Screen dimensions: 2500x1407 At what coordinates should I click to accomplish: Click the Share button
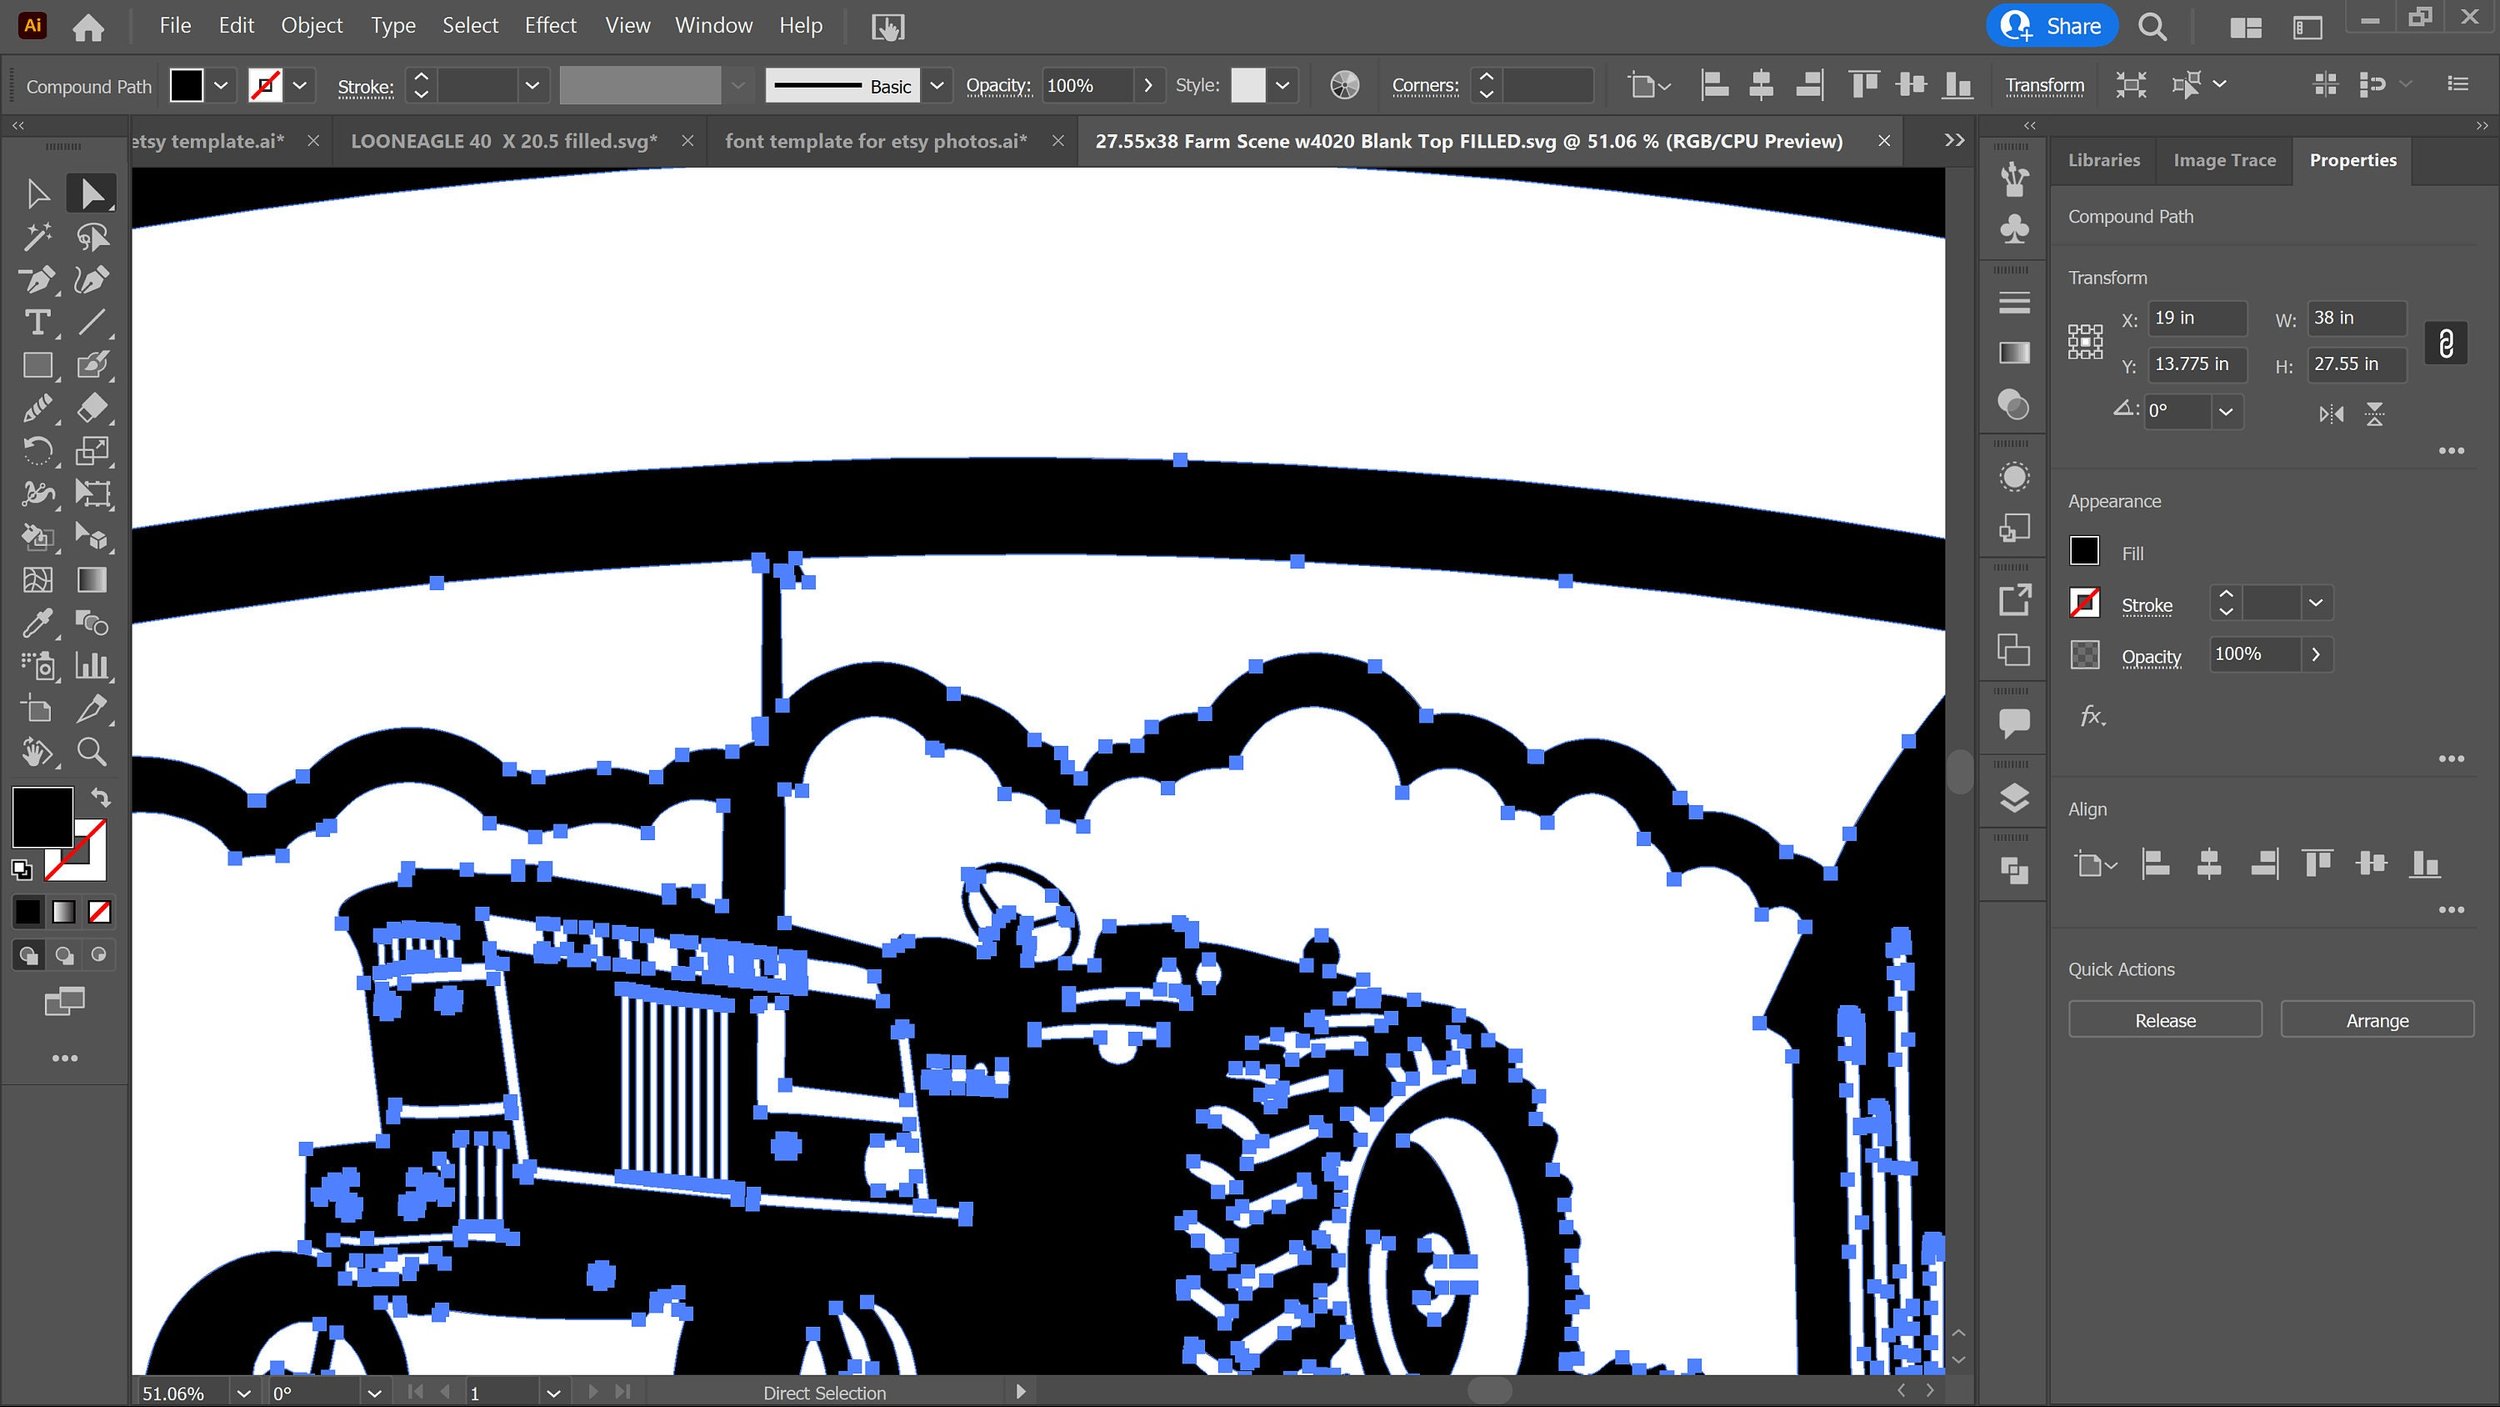[x=2051, y=26]
